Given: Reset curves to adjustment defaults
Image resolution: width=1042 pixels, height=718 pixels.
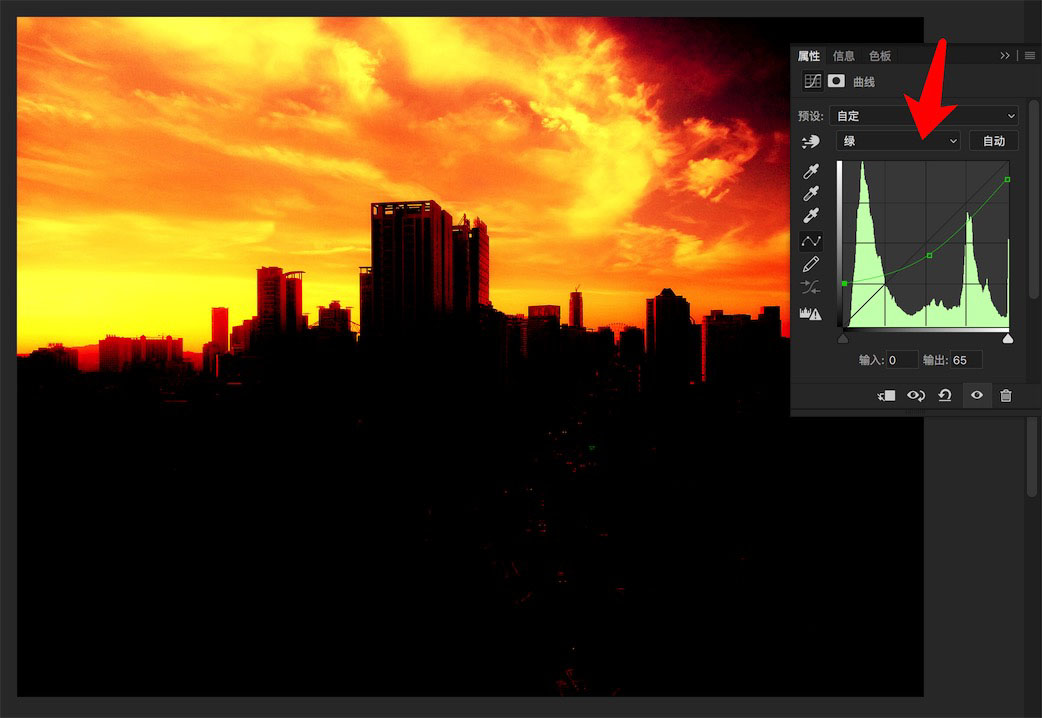Looking at the screenshot, I should coord(945,396).
